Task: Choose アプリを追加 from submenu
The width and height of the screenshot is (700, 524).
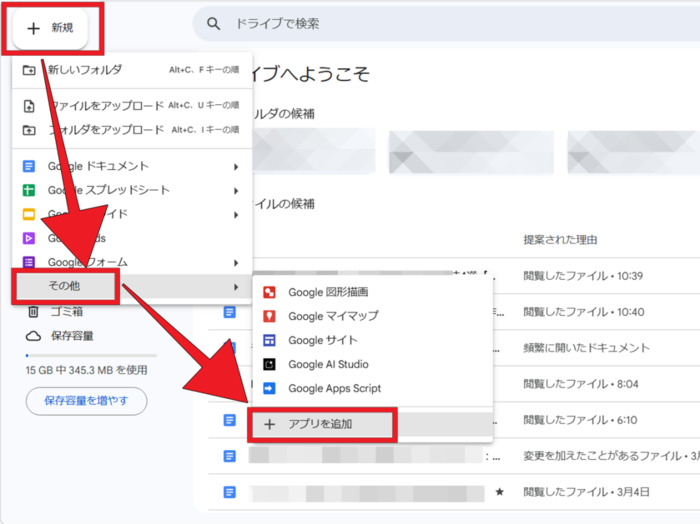Action: [372, 424]
